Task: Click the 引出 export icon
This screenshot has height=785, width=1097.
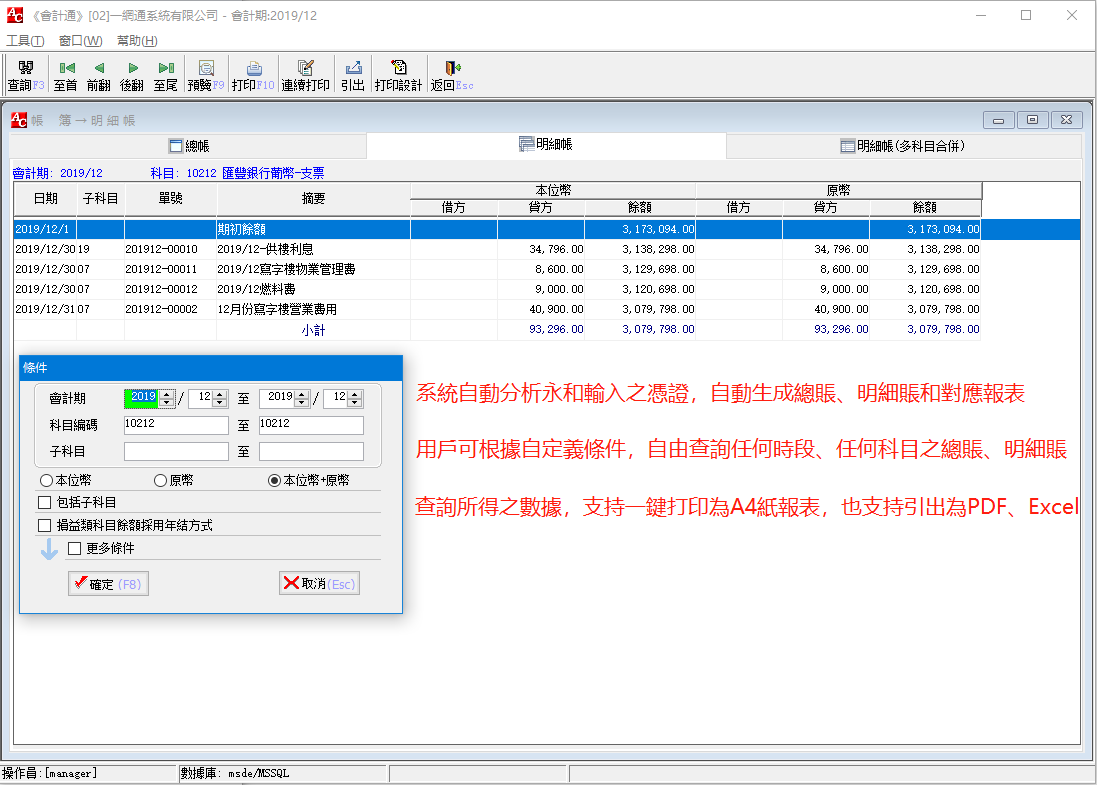Action: [352, 73]
